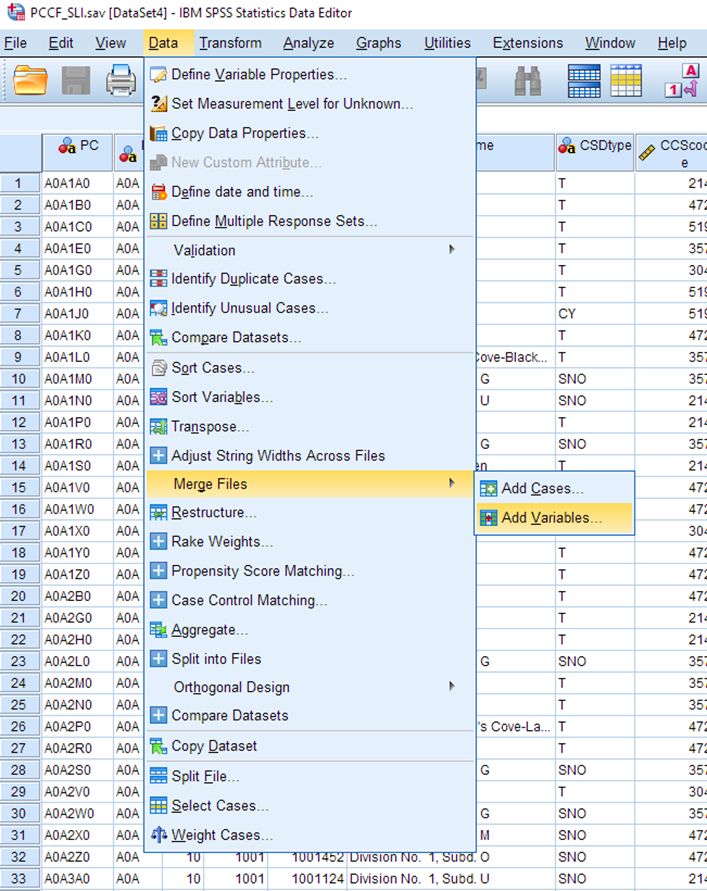Image resolution: width=707 pixels, height=891 pixels.
Task: Click cell containing A0A1A0
Action: (x=77, y=184)
